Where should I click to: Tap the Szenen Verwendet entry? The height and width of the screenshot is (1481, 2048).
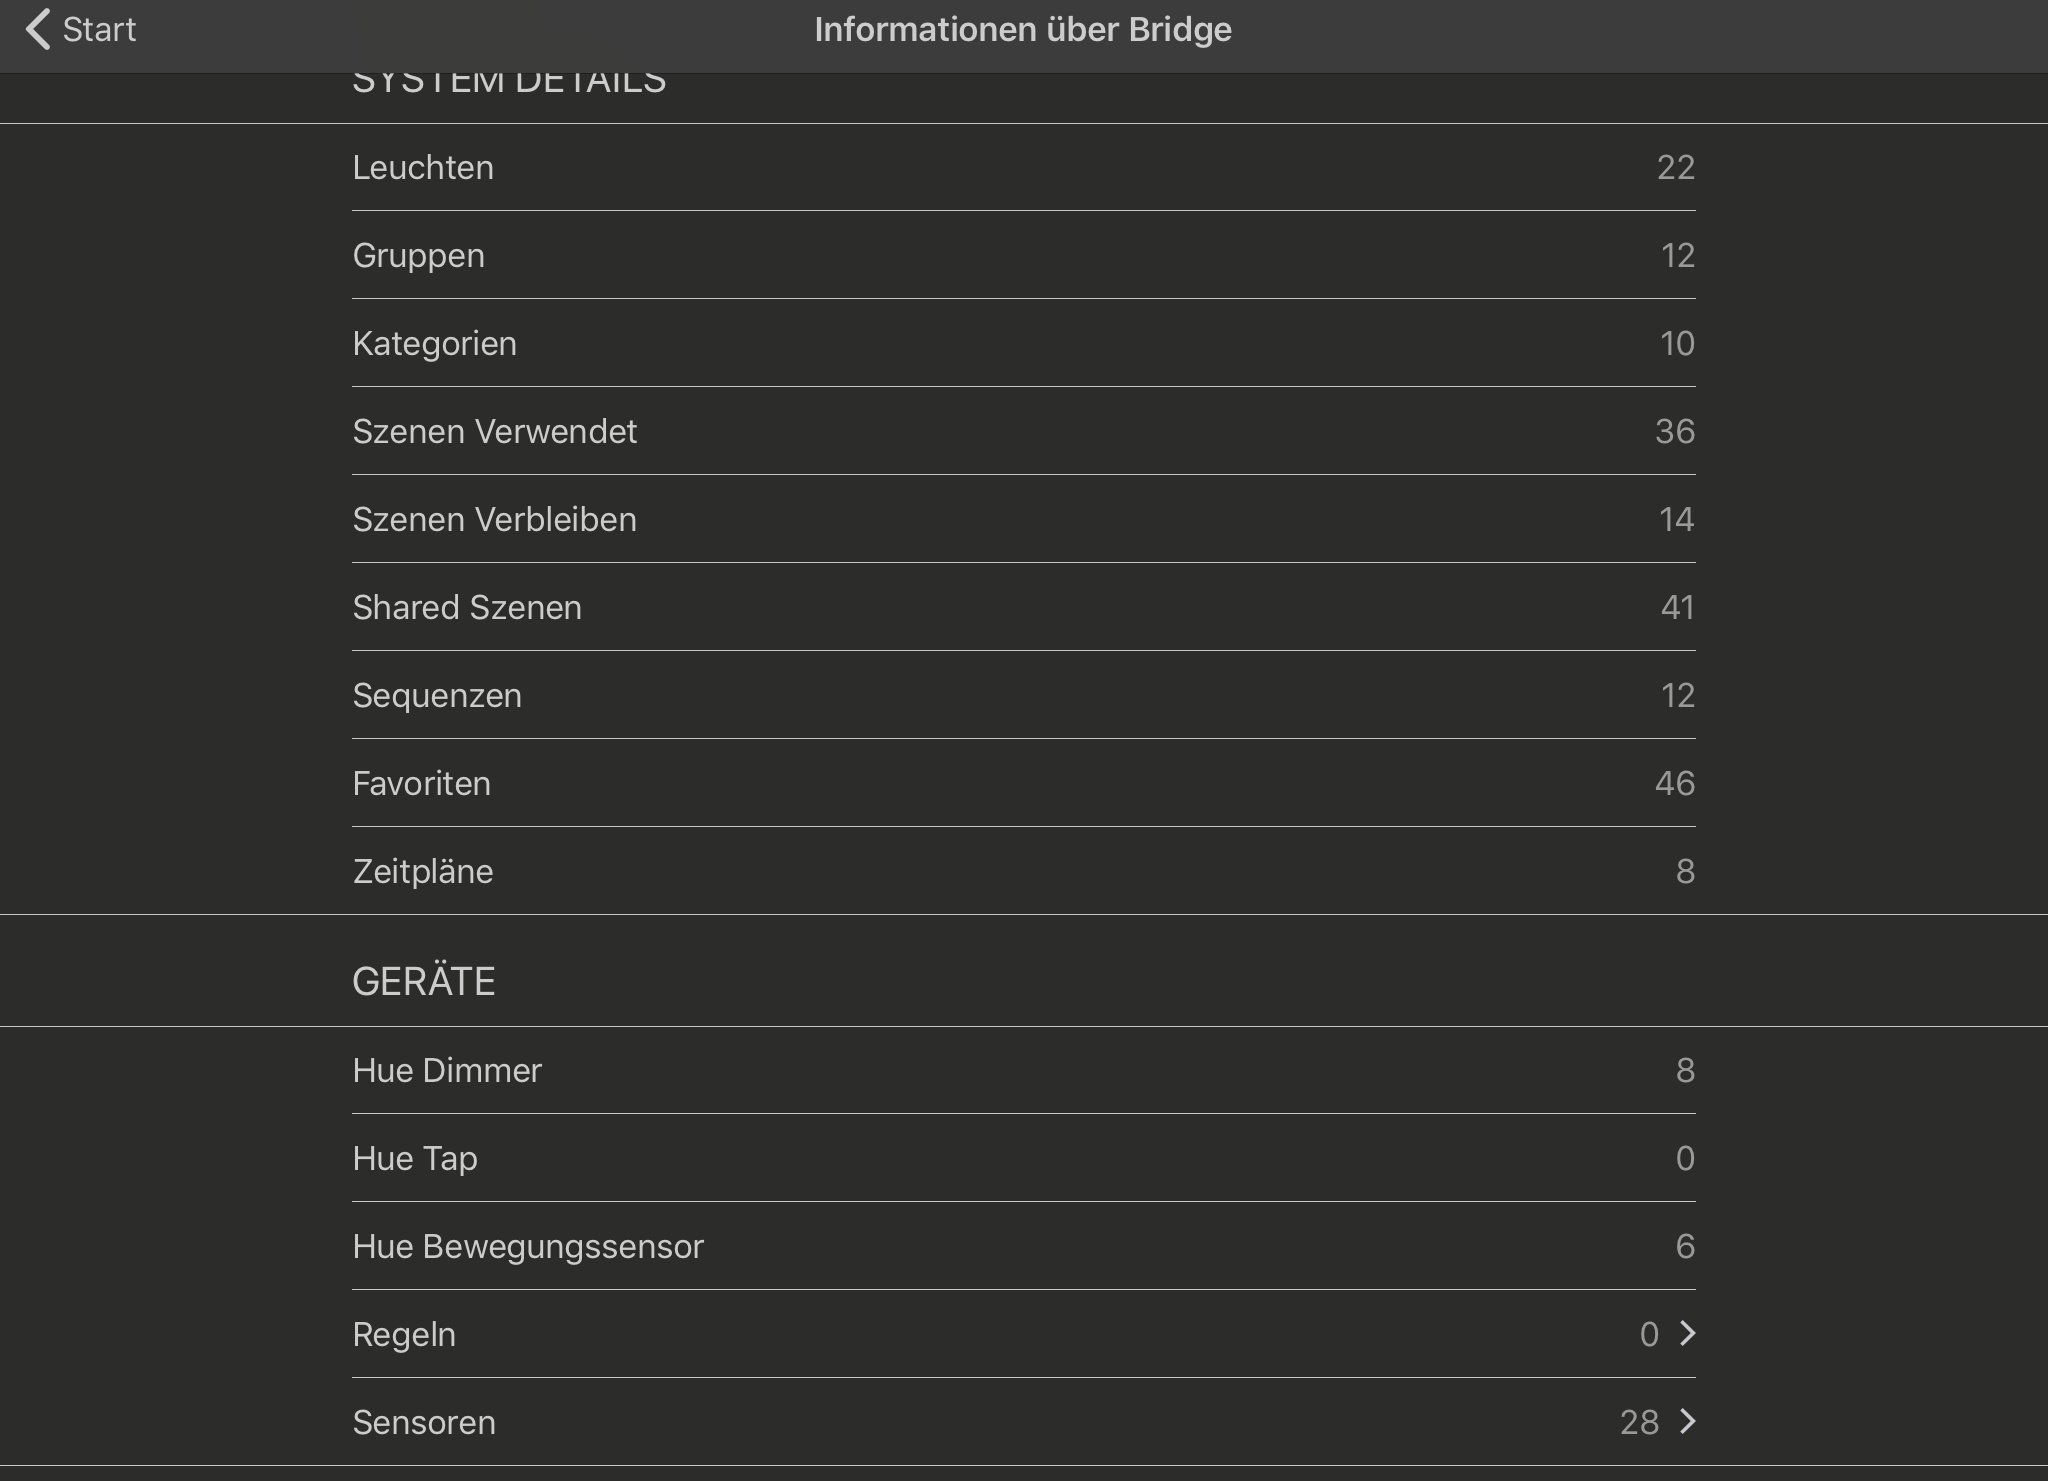click(x=1022, y=432)
